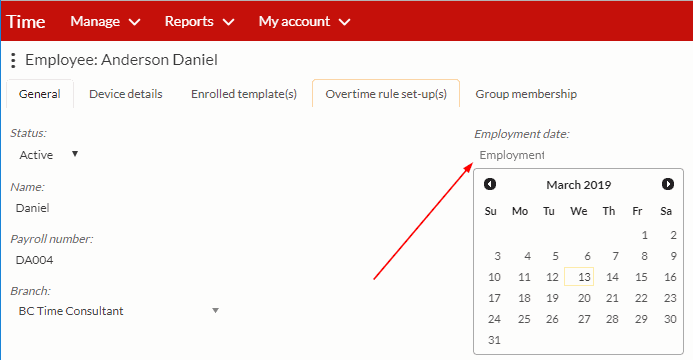Image resolution: width=693 pixels, height=360 pixels.
Task: Open the Group membership tab
Action: (x=526, y=94)
